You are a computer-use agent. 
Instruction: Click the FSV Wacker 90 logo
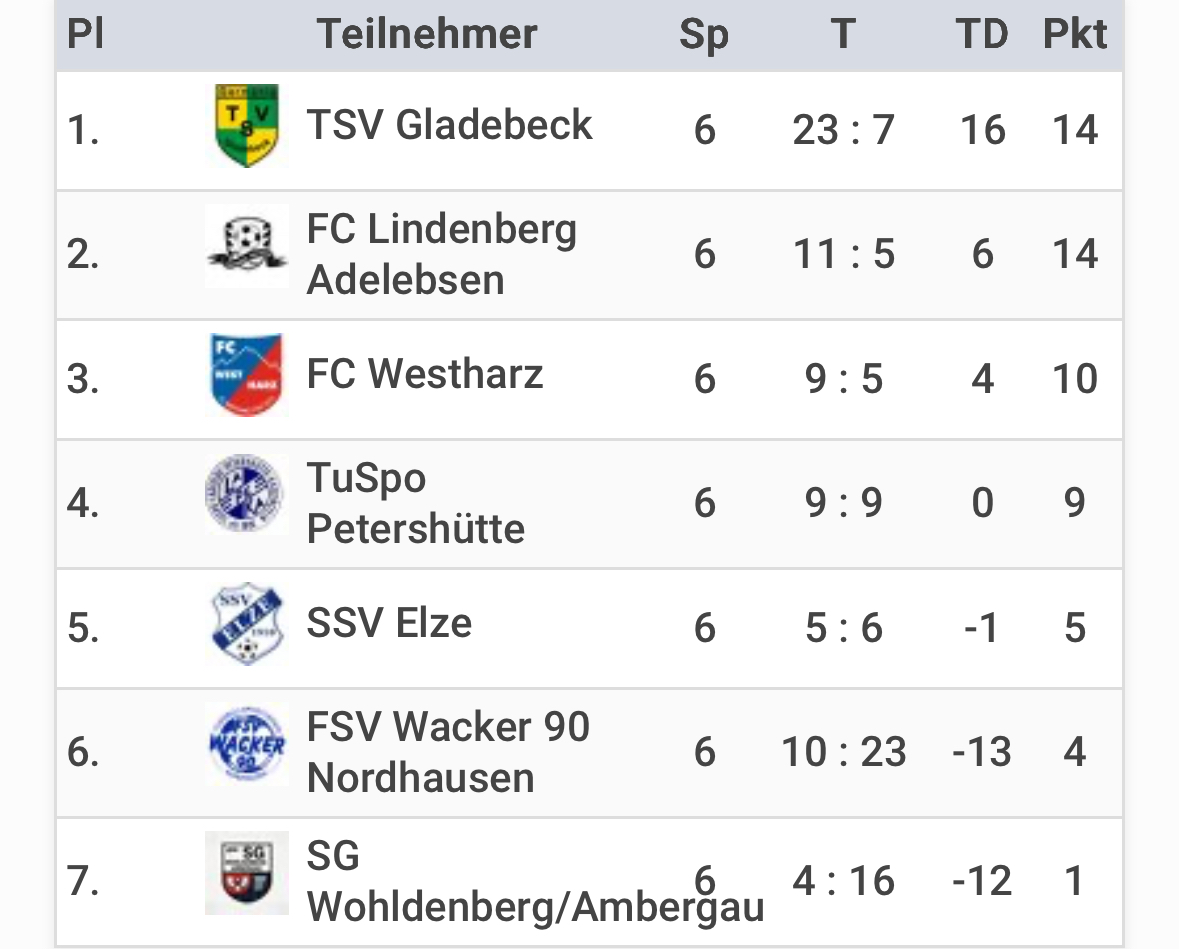[x=247, y=744]
